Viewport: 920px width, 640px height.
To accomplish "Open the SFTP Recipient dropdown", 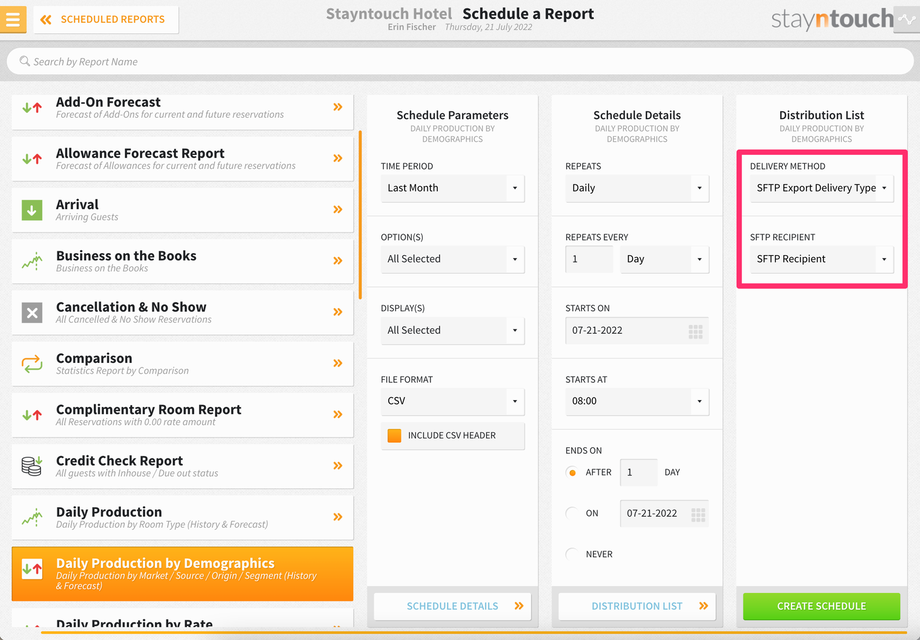I will pos(821,259).
